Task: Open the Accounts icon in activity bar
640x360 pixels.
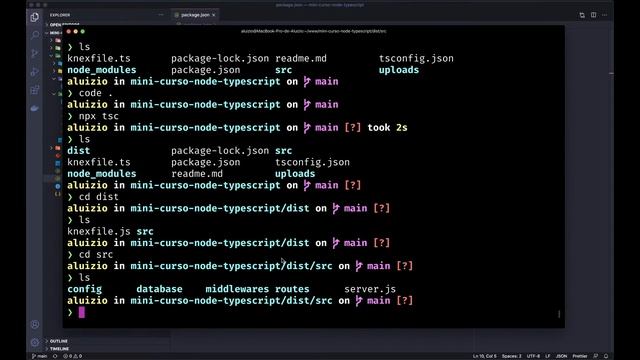Action: [35, 324]
